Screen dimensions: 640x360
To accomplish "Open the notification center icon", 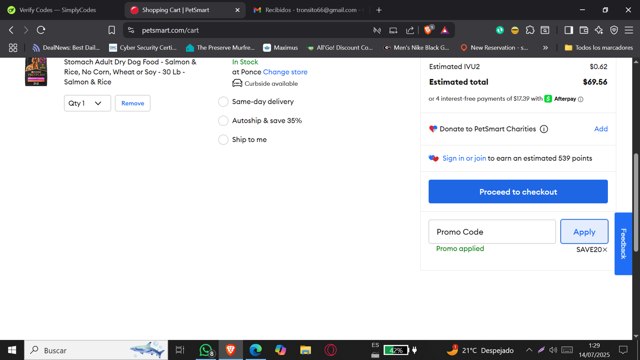I will [623, 350].
